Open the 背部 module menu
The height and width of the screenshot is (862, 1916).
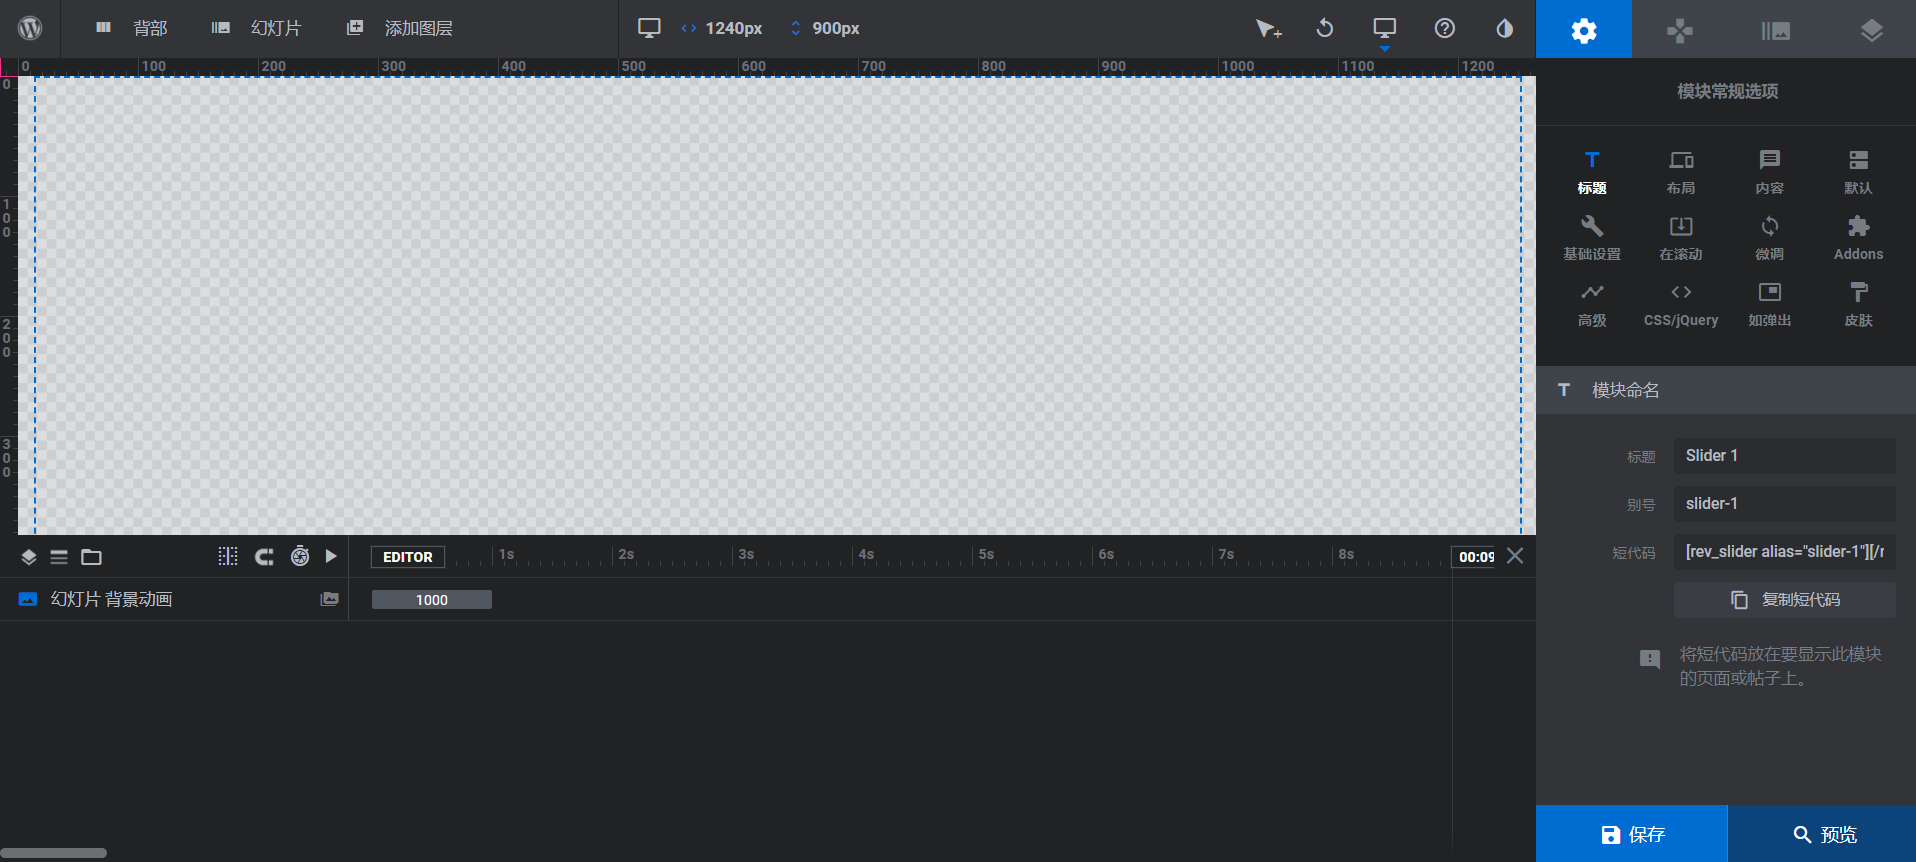132,28
